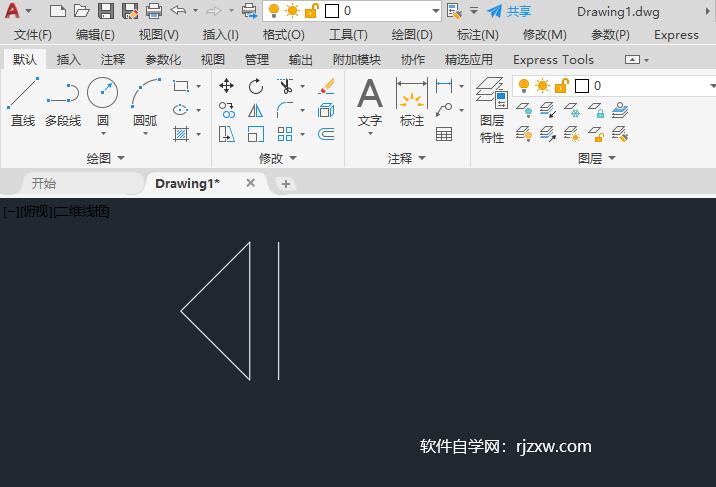Image resolution: width=716 pixels, height=487 pixels.
Task: Click the Linear dimension icon
Action: point(444,86)
